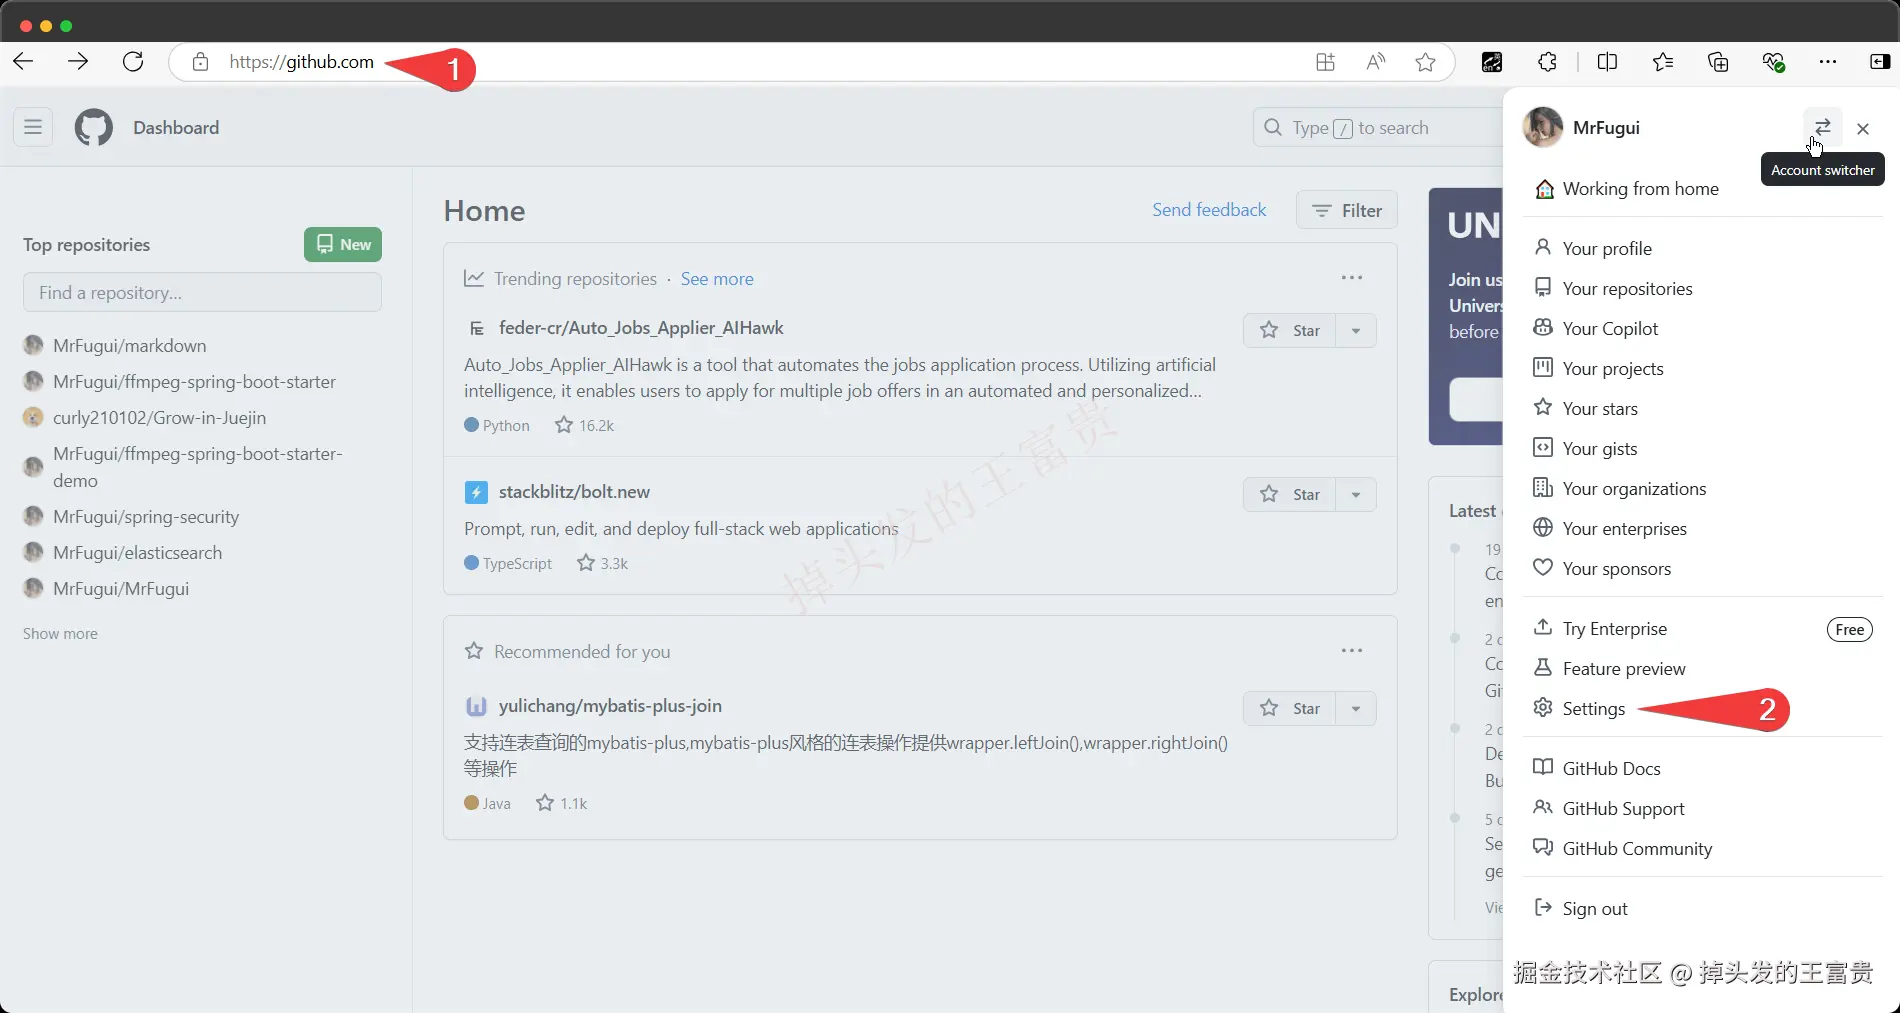The width and height of the screenshot is (1900, 1013).
Task: Open browser Settings and more menu
Action: tap(1828, 62)
